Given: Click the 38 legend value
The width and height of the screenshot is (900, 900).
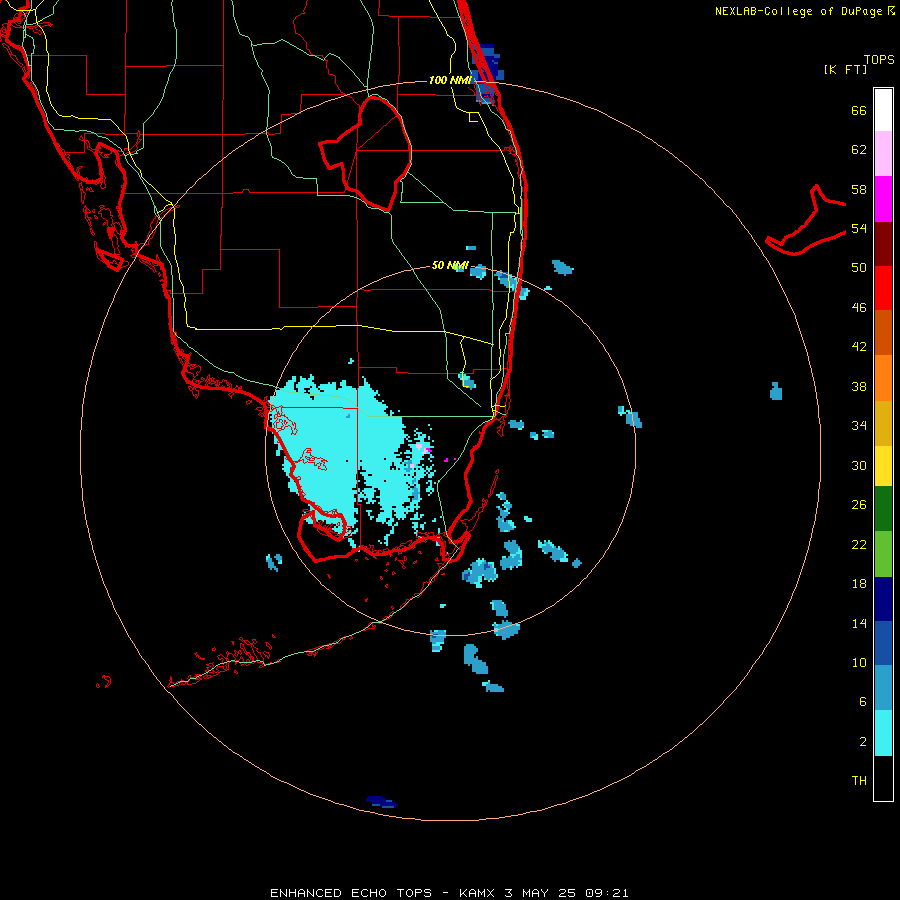Looking at the screenshot, I should point(859,386).
